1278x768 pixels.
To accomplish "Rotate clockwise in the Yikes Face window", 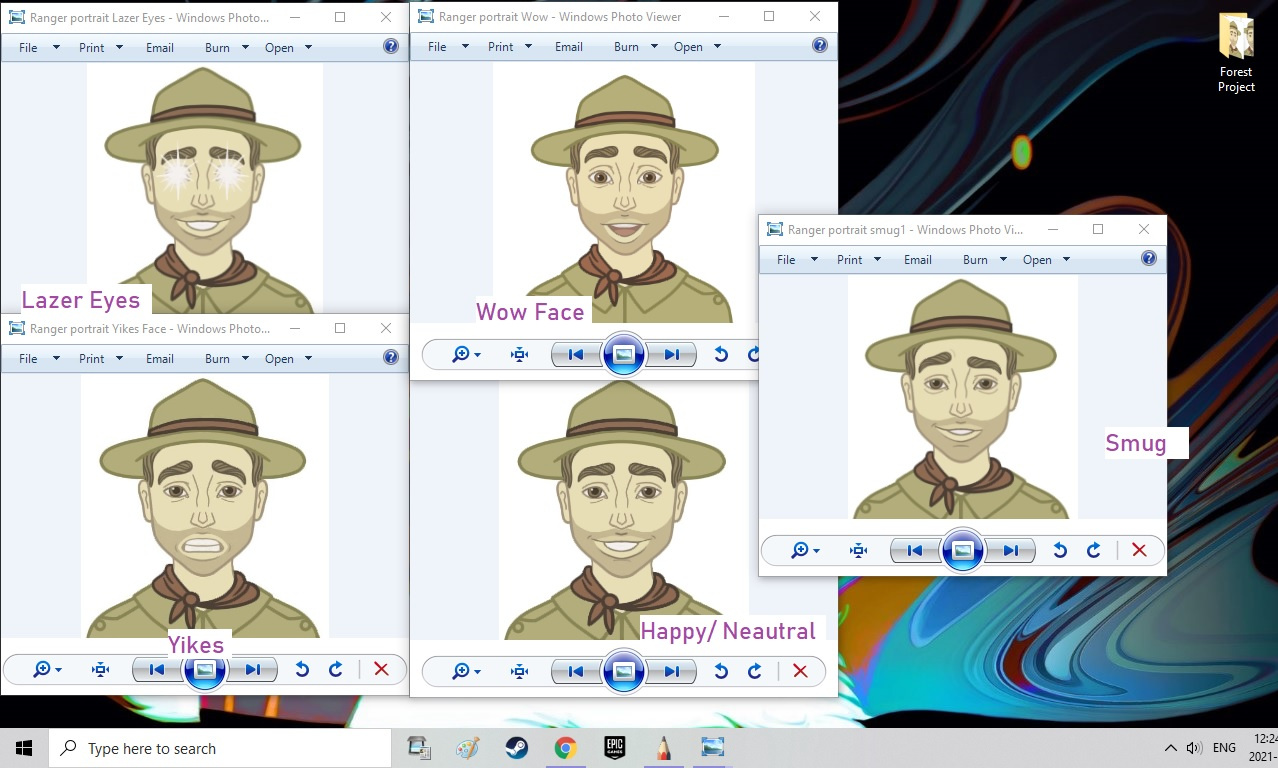I will pos(336,670).
